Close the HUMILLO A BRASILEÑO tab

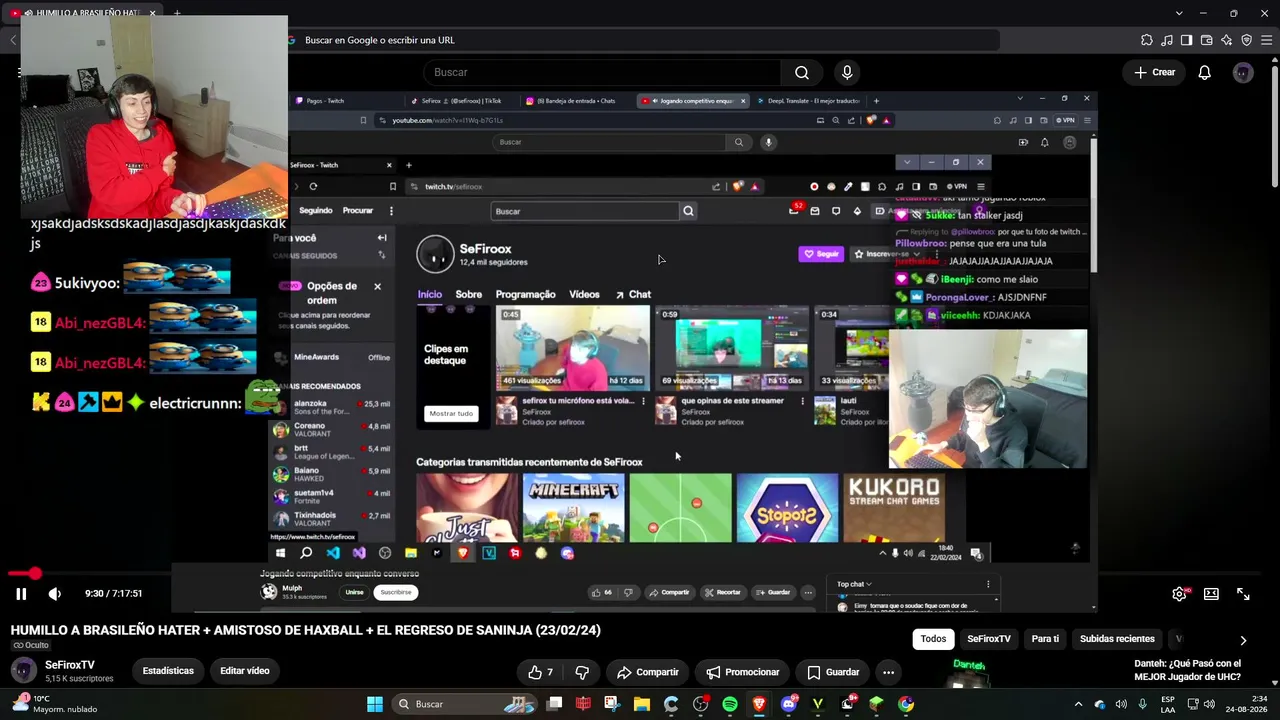click(x=152, y=13)
